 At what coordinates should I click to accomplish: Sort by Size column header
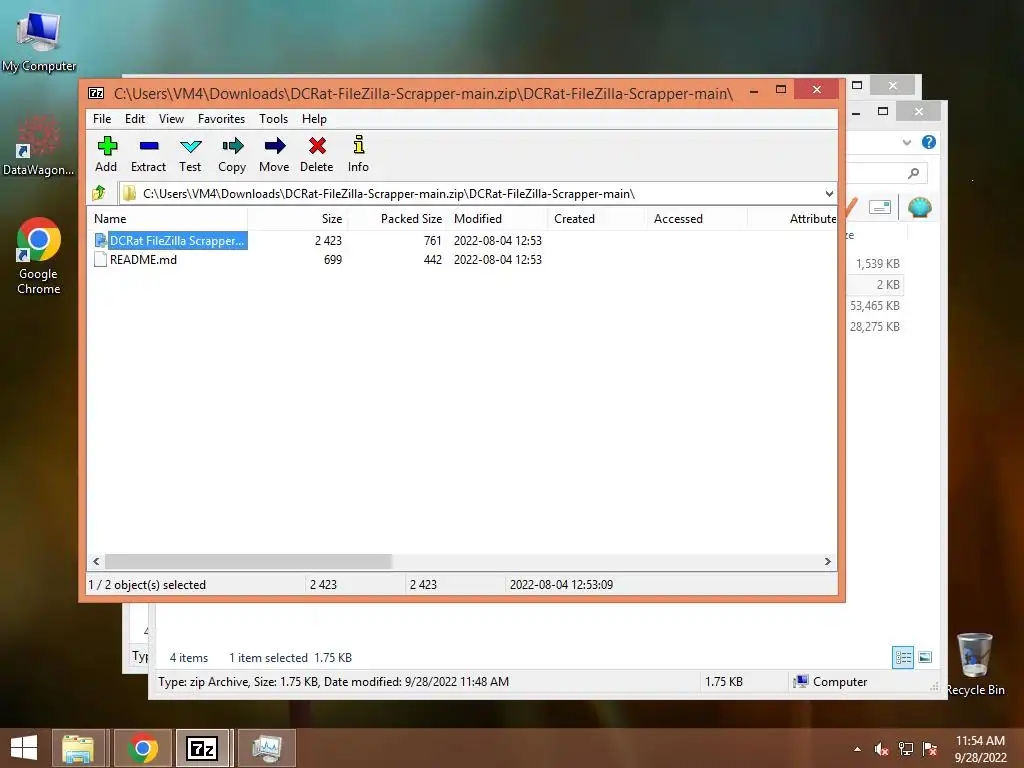297,219
